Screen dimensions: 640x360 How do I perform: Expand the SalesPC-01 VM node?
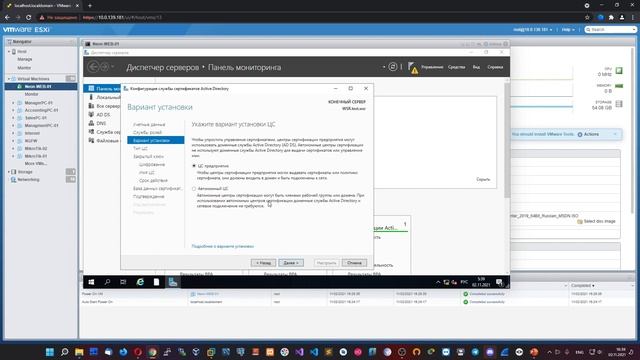(x=13, y=118)
